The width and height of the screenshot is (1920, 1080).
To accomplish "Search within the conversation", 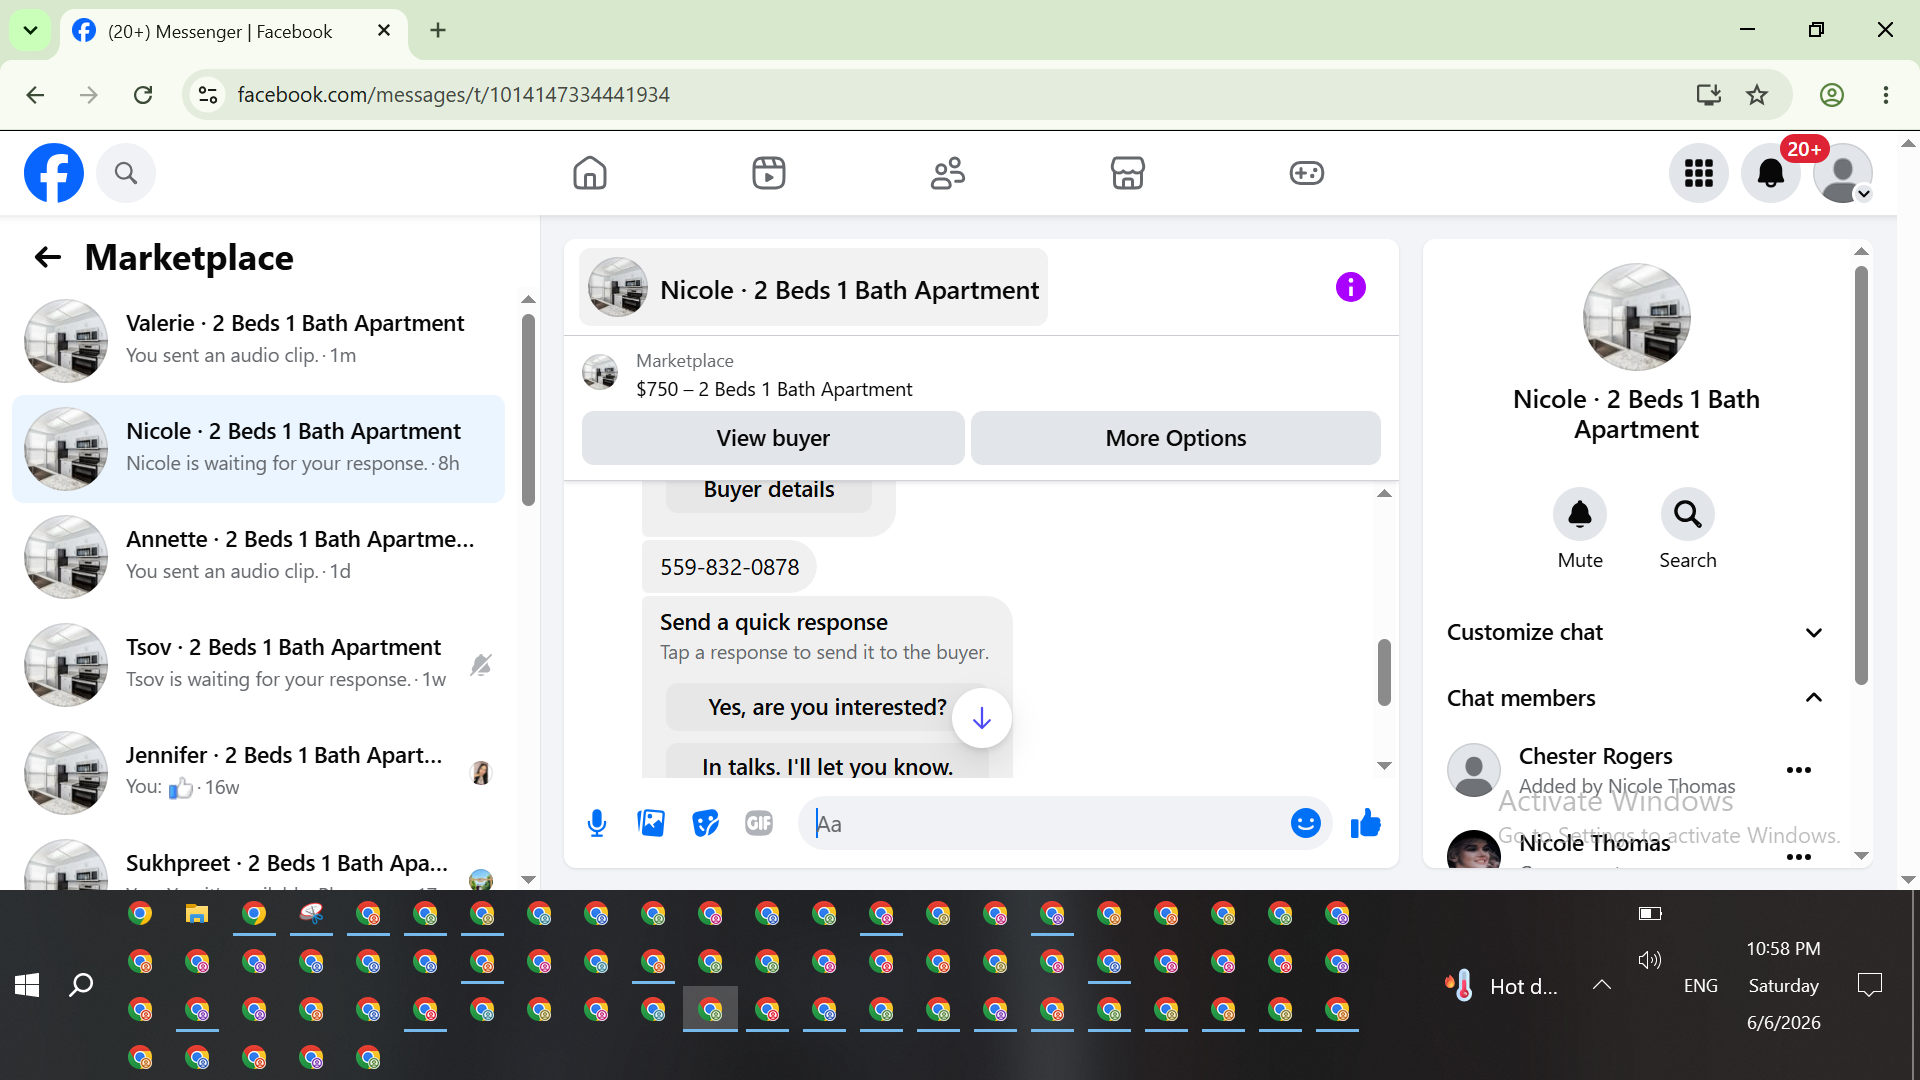I will point(1688,514).
